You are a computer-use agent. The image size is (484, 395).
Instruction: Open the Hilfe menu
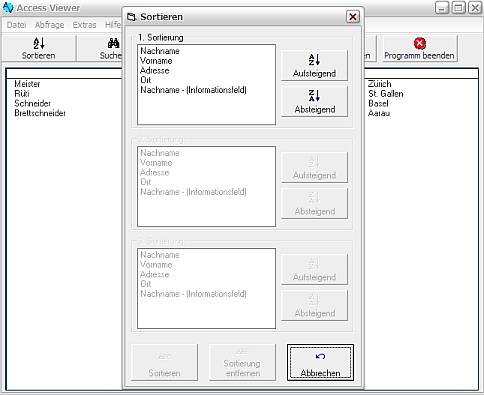click(113, 25)
